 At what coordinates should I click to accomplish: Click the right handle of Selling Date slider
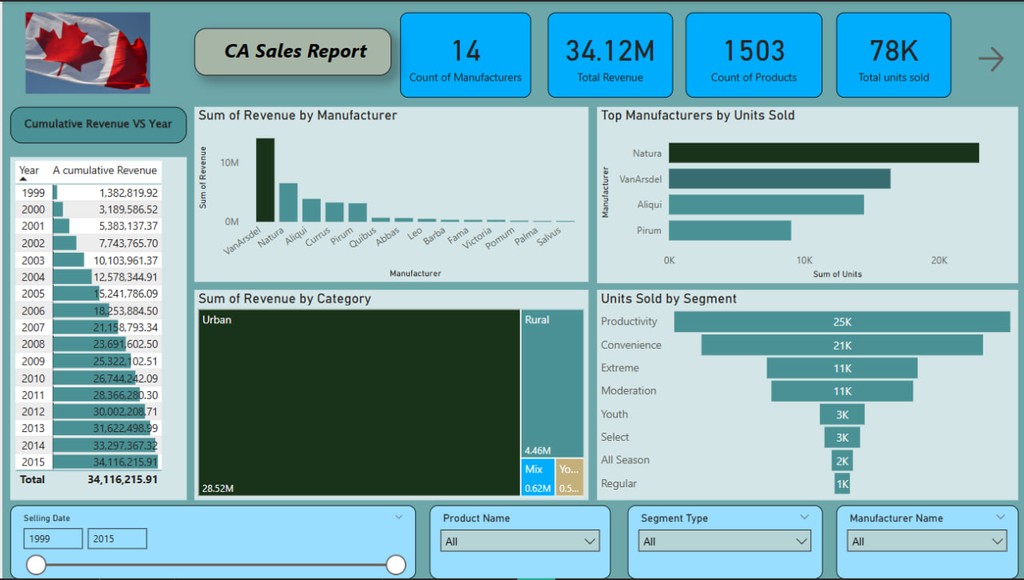click(395, 565)
